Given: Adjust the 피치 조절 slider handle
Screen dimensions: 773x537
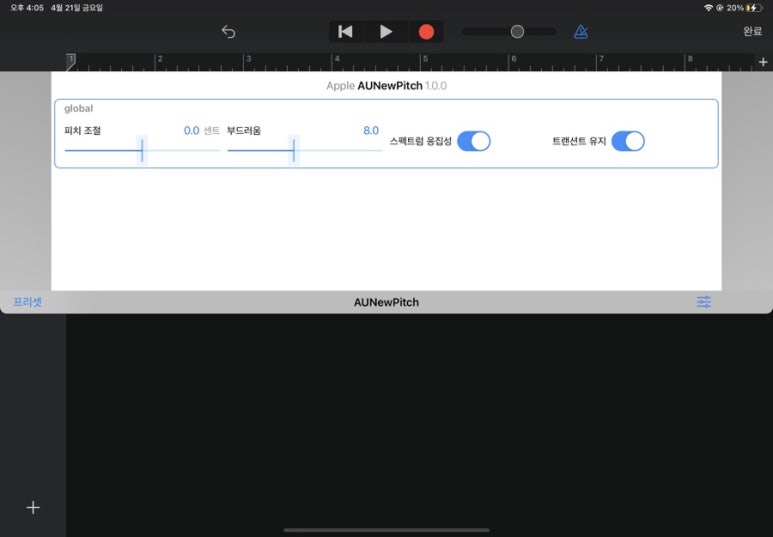Looking at the screenshot, I should tap(142, 150).
